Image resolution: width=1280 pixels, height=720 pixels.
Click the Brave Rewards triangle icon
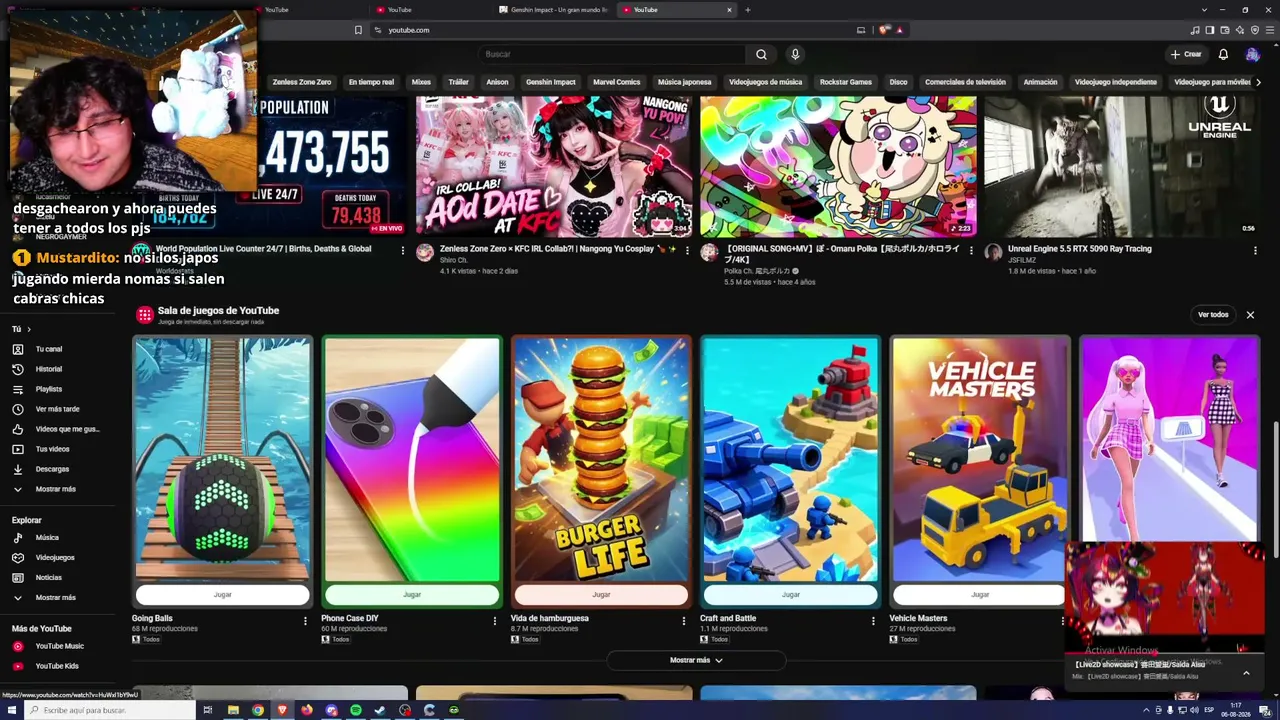[x=900, y=30]
